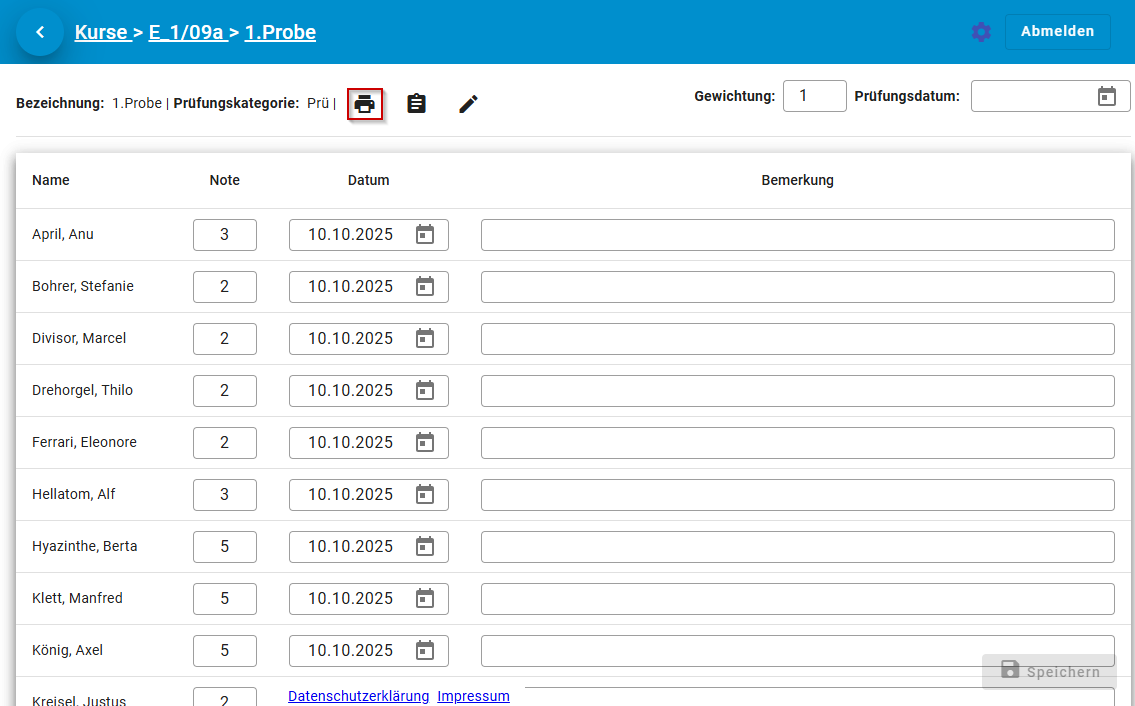Click the Prüfungsdatum date field
The image size is (1135, 706).
(1050, 96)
